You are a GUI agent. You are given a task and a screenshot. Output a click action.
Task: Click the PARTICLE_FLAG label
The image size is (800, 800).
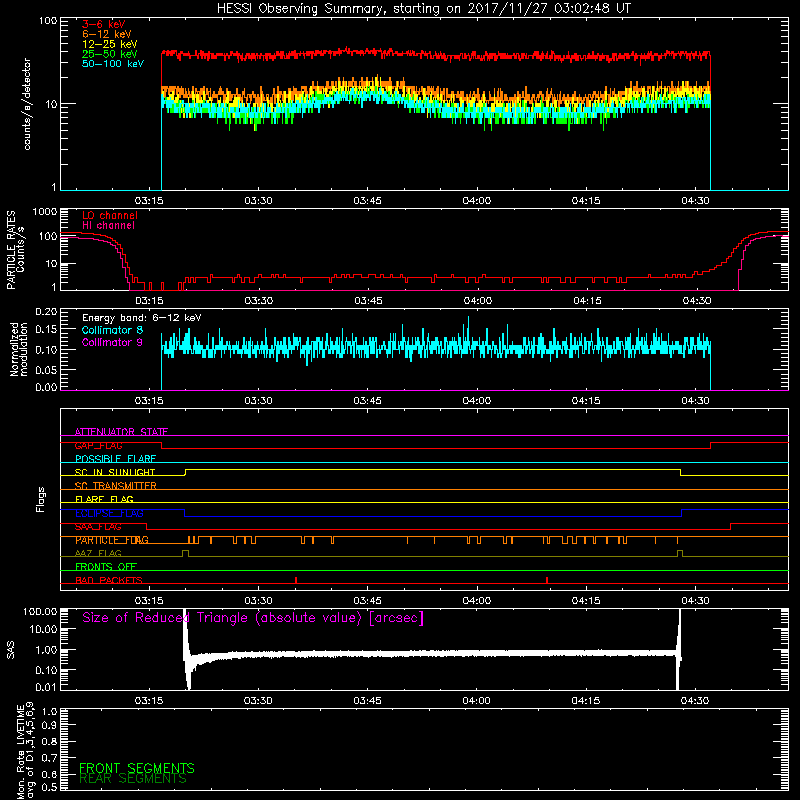point(112,540)
